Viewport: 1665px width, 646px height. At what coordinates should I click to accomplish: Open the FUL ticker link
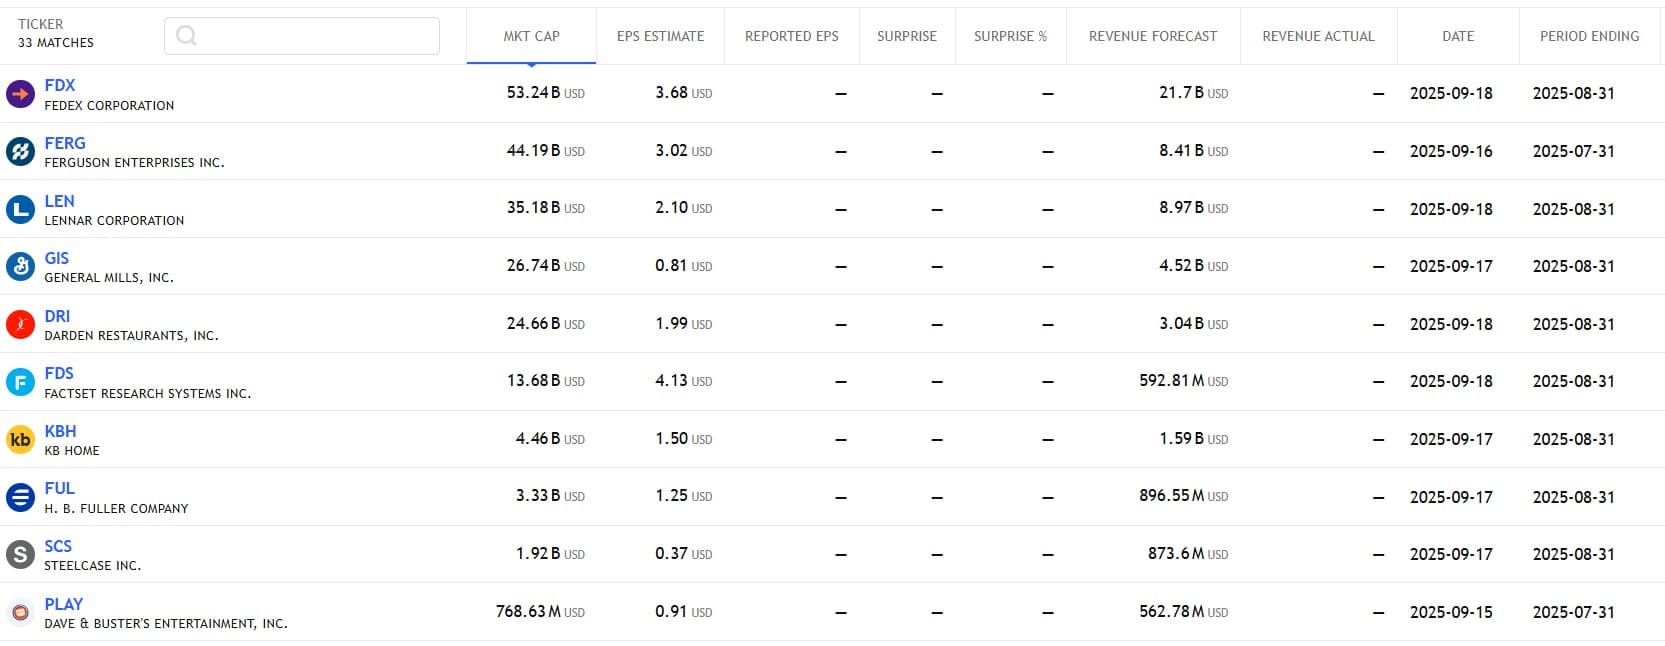(59, 489)
